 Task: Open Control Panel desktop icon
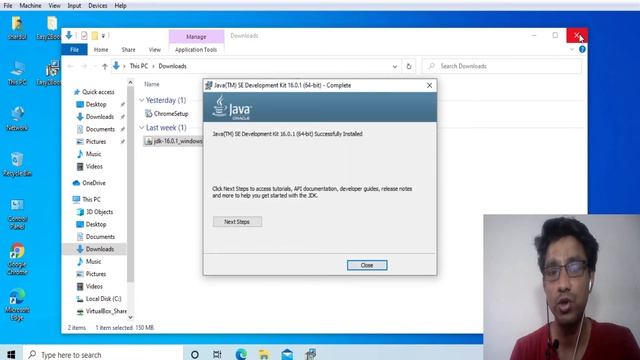(x=17, y=214)
